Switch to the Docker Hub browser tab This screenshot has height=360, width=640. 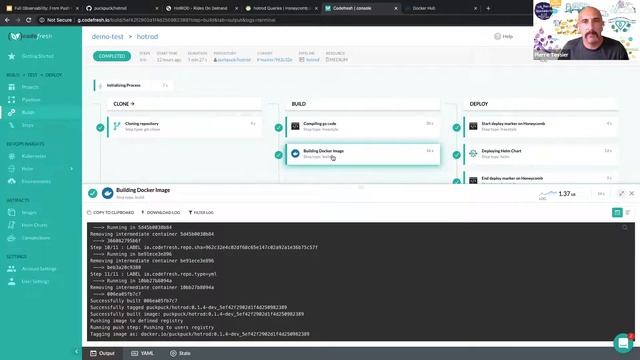click(441, 8)
